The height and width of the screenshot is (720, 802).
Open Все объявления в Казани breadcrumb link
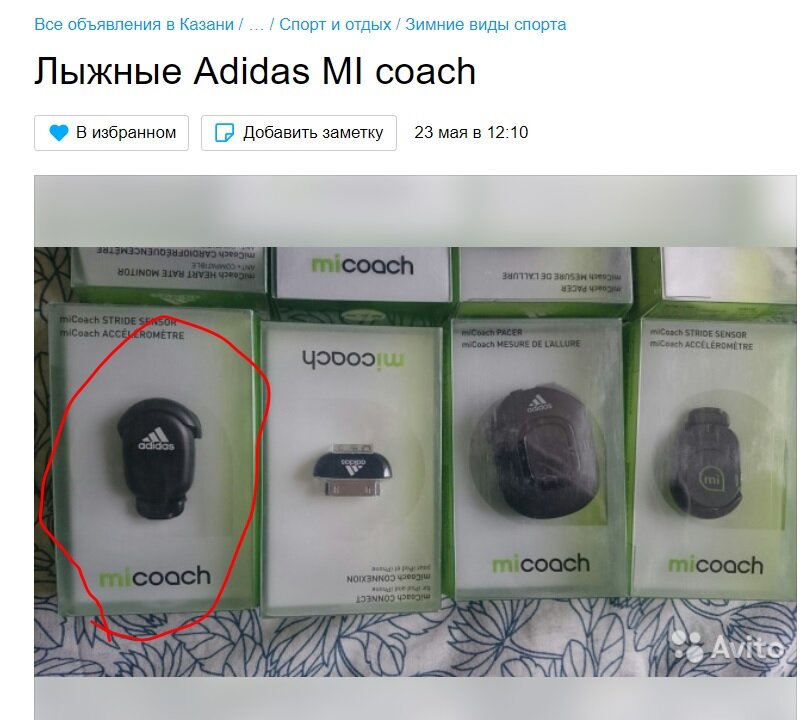coord(134,25)
